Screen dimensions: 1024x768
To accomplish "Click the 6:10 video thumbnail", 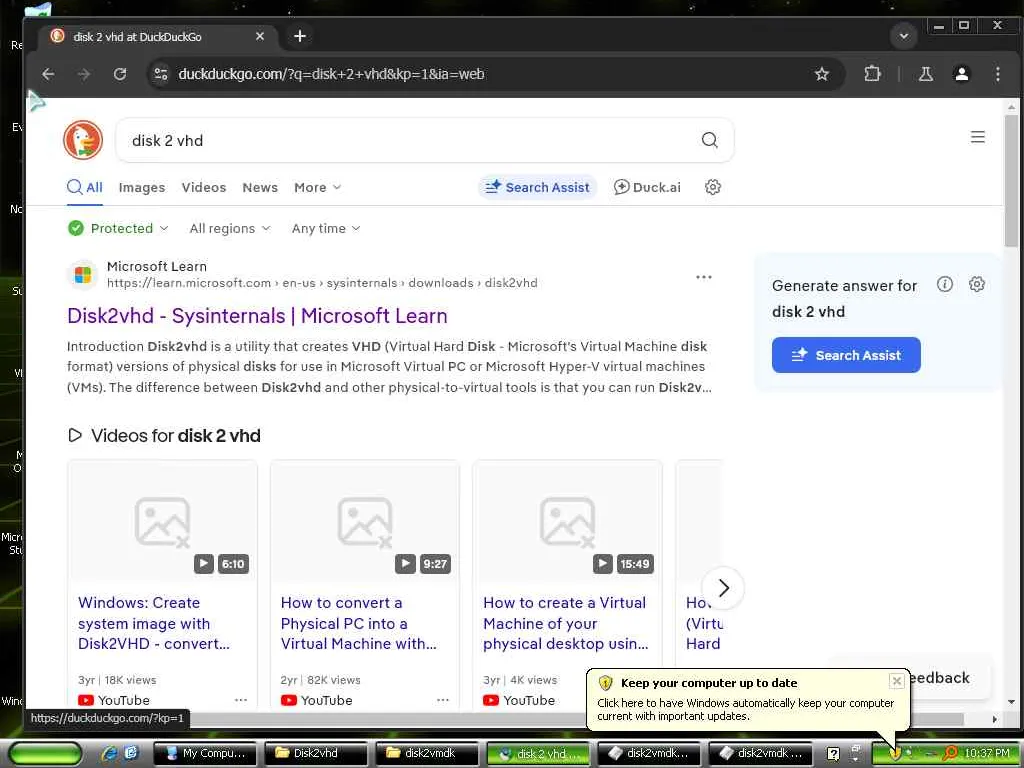I will click(x=163, y=521).
